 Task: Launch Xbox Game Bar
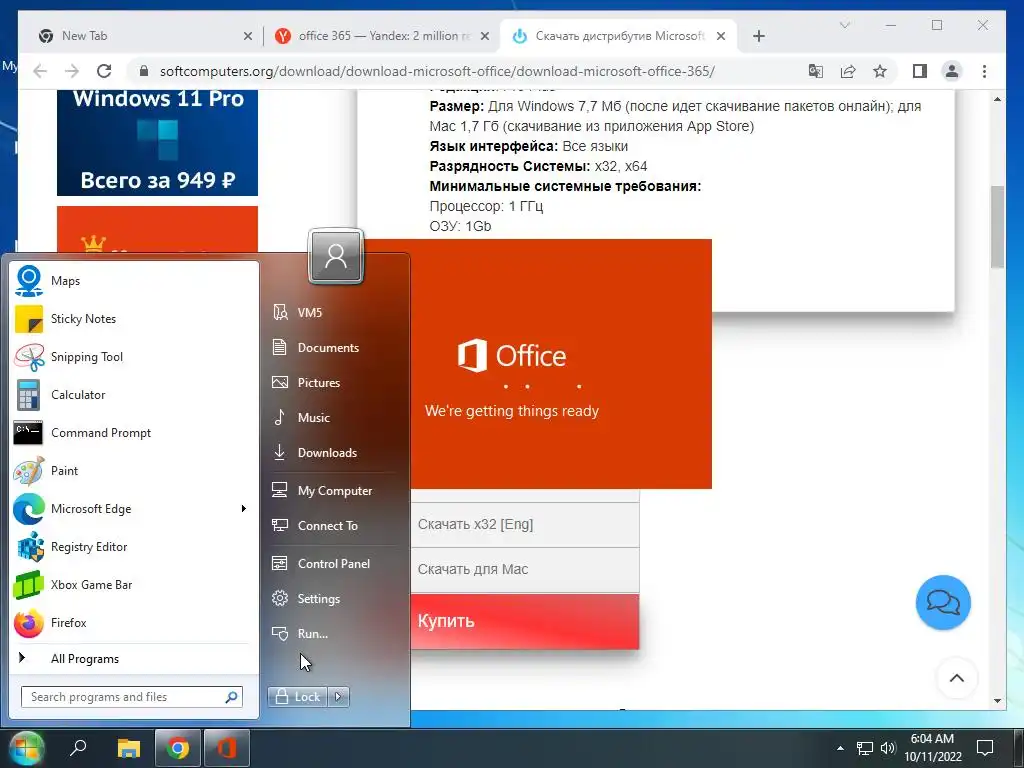coord(134,584)
